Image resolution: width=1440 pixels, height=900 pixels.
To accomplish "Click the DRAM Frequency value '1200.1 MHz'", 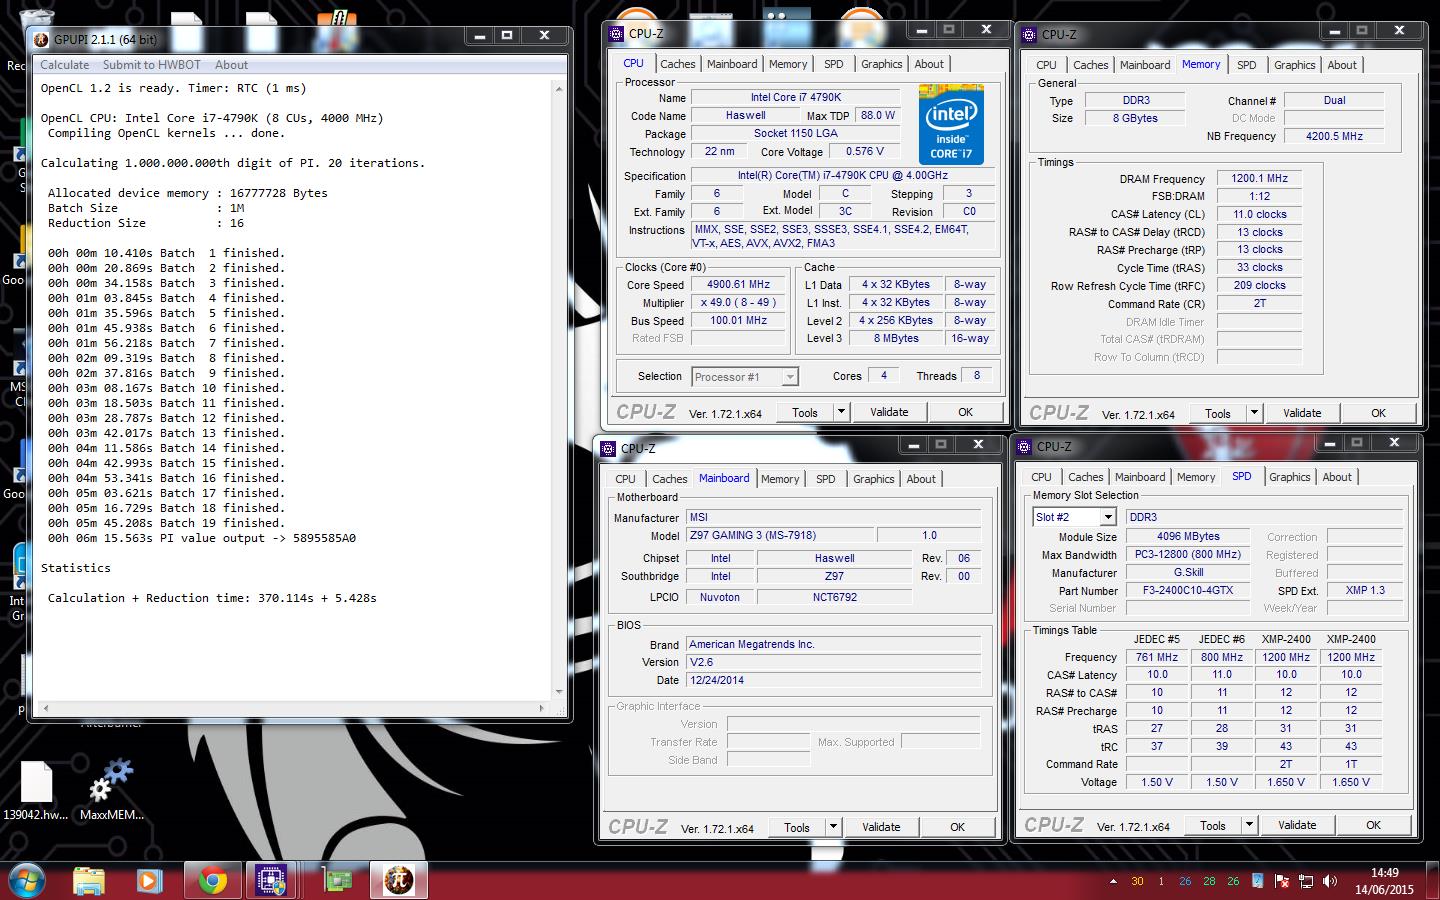I will 1259,179.
